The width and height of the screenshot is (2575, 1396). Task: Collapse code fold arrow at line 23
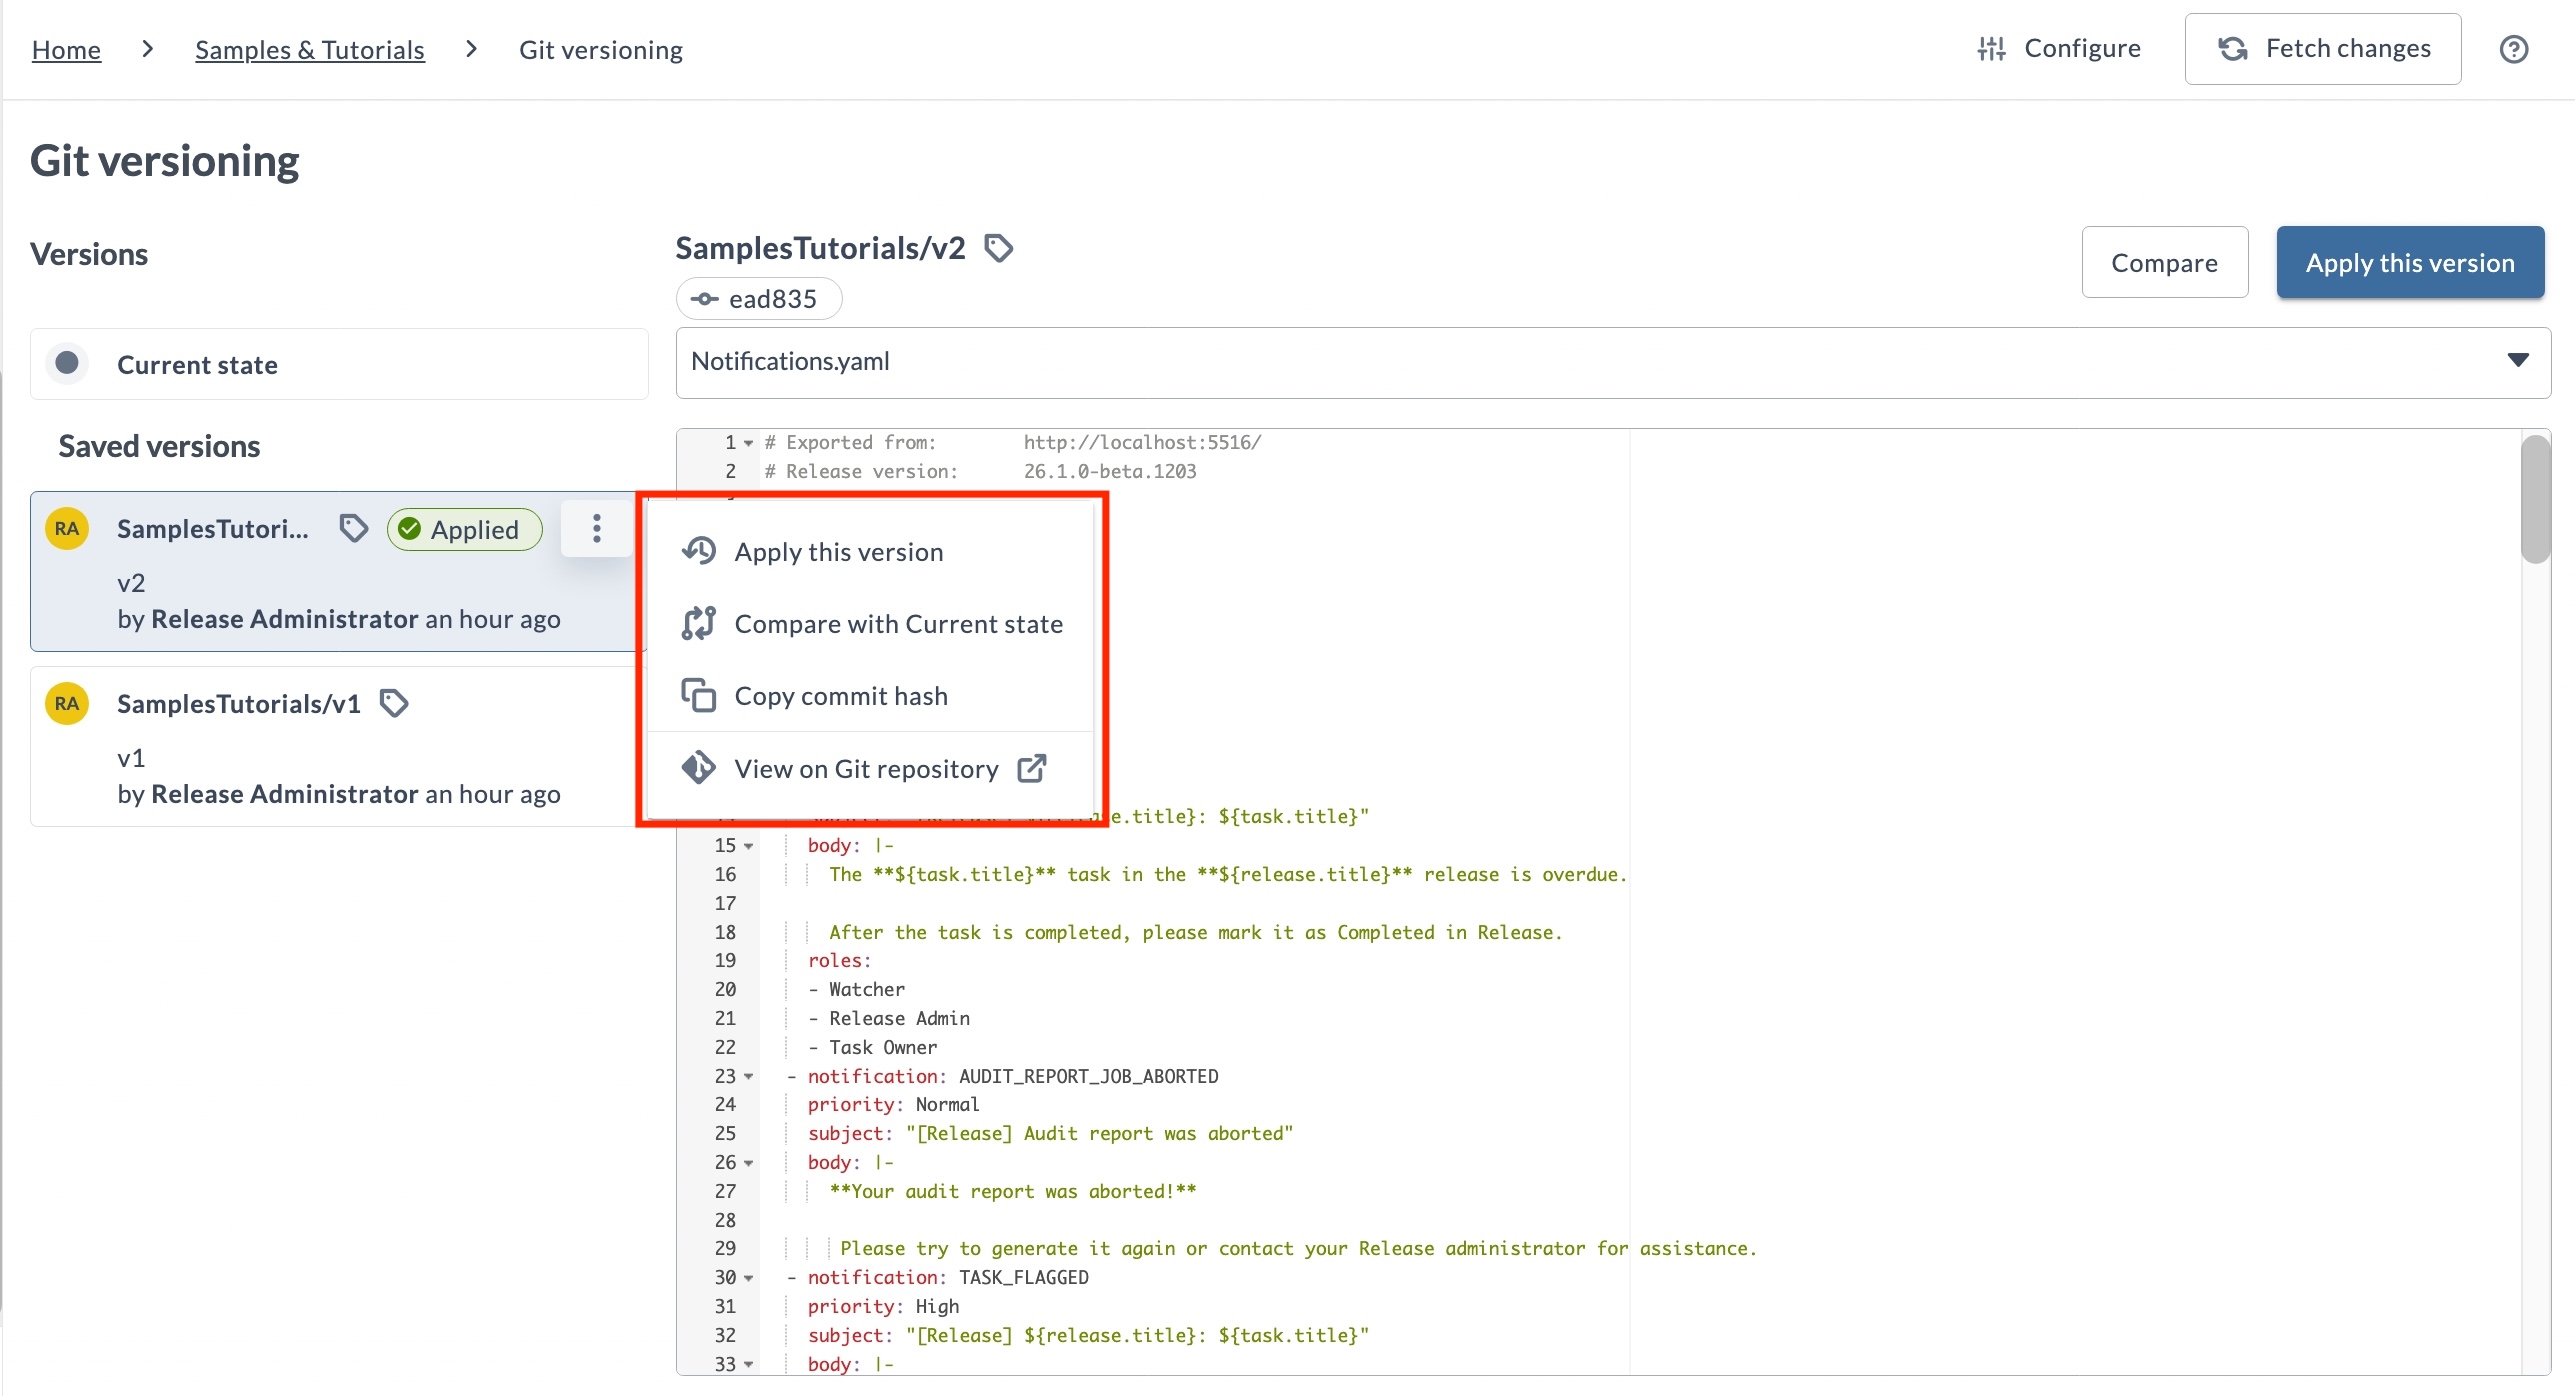tap(749, 1077)
